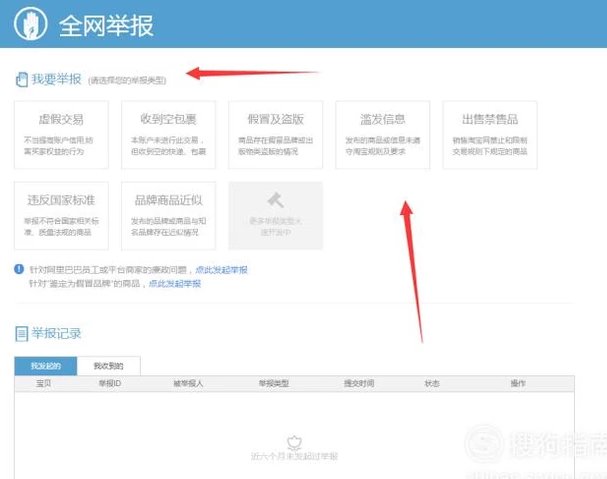Click the 全网举报 page title
The width and height of the screenshot is (607, 479).
click(x=106, y=26)
